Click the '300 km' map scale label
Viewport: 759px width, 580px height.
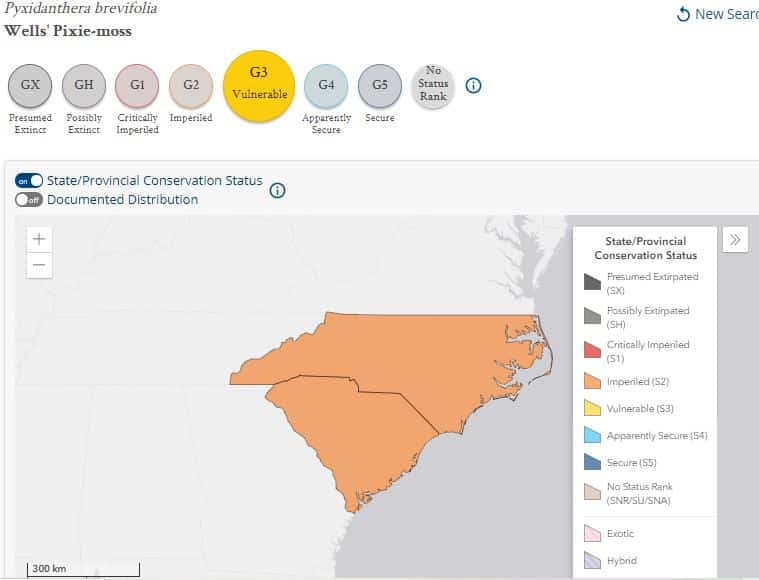(49, 568)
